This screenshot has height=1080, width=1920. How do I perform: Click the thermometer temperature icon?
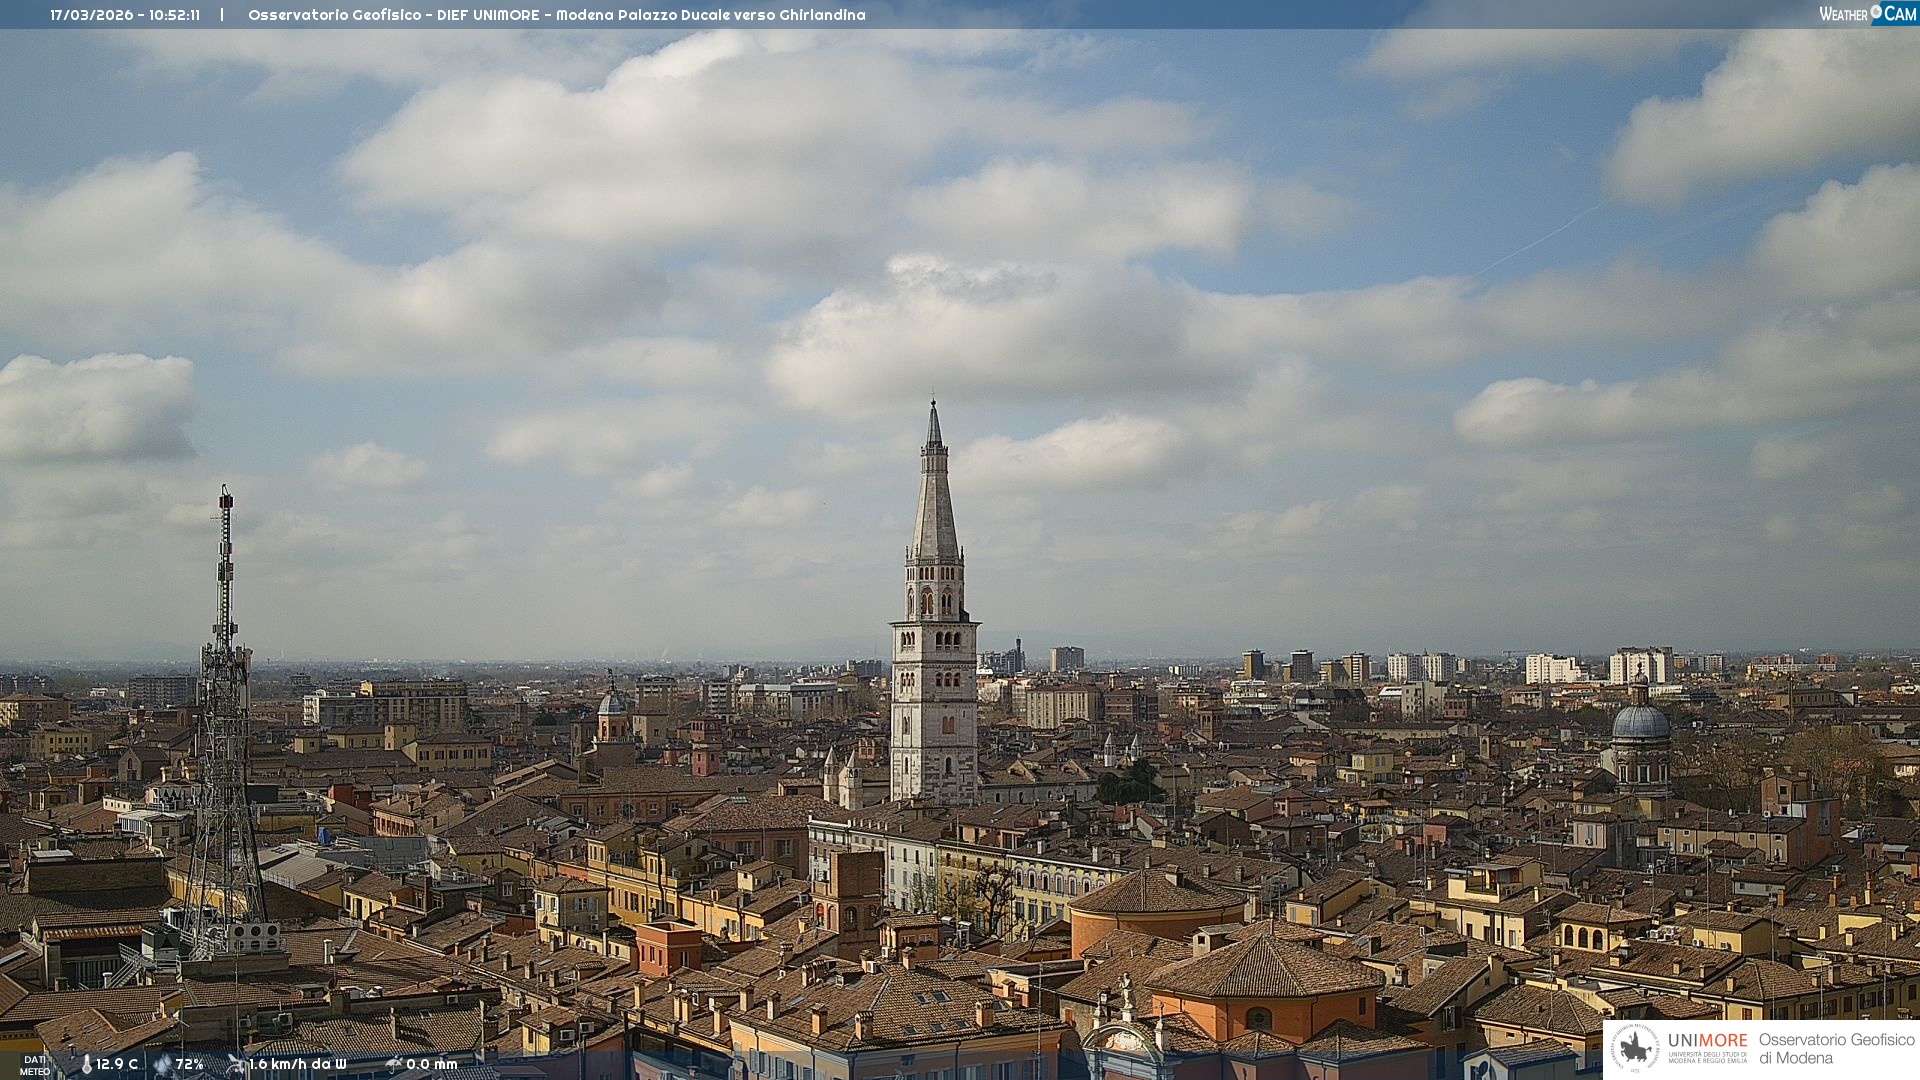click(87, 1065)
